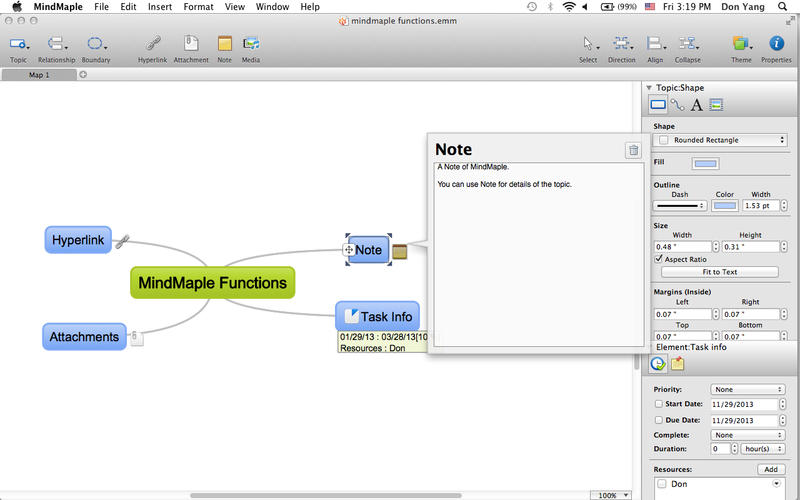
Task: Expand the outline Dash style dropdown
Action: pos(680,206)
